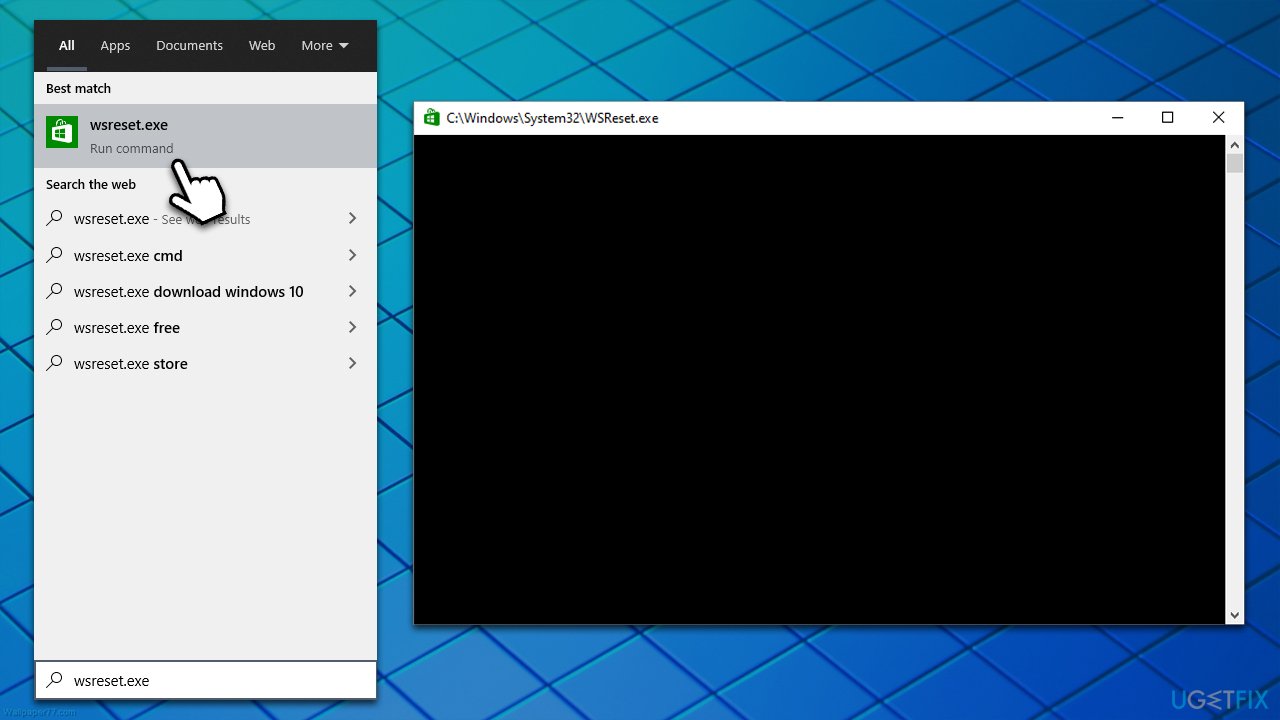This screenshot has width=1280, height=720.
Task: Click the magnifier icon beside "wsreset.exe cmd"
Action: click(x=55, y=255)
